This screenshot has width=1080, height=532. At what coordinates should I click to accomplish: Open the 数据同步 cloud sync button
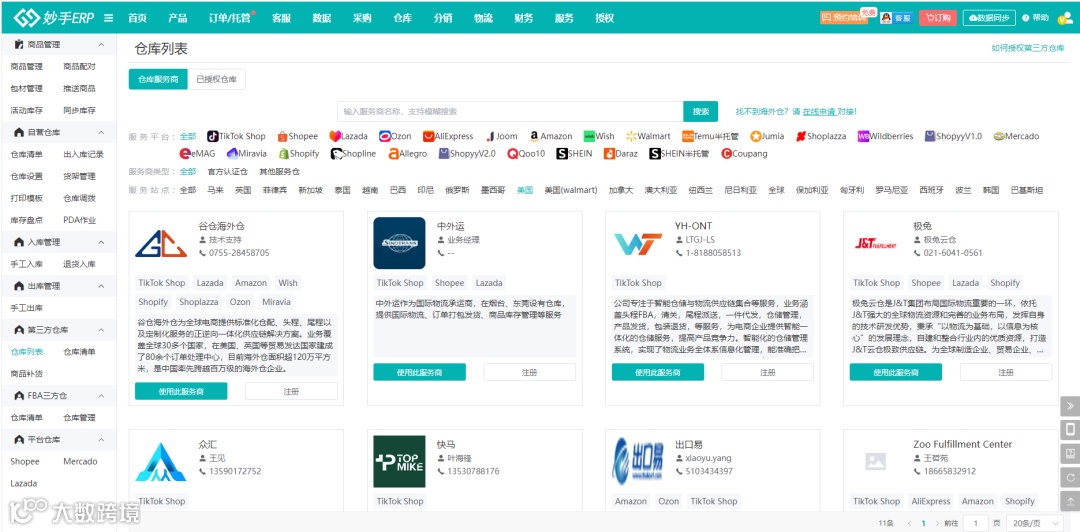click(989, 18)
